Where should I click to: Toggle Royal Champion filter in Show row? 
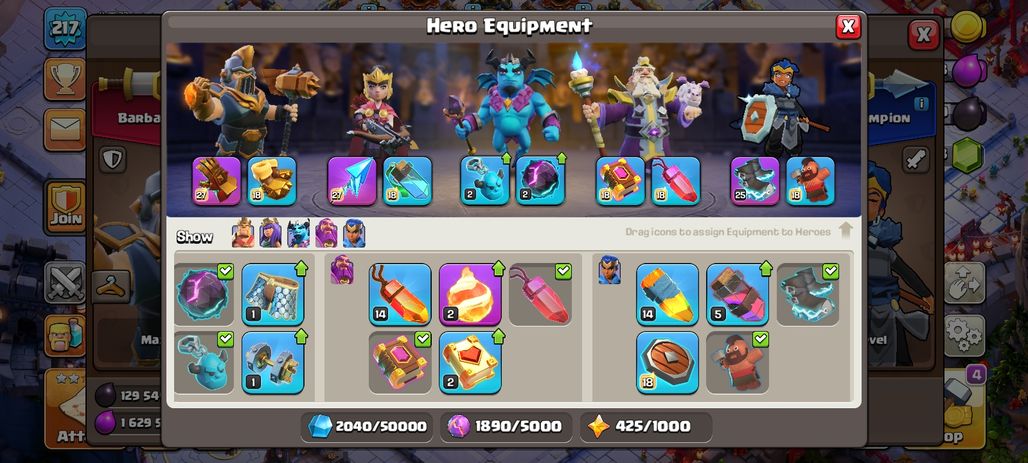coord(354,233)
